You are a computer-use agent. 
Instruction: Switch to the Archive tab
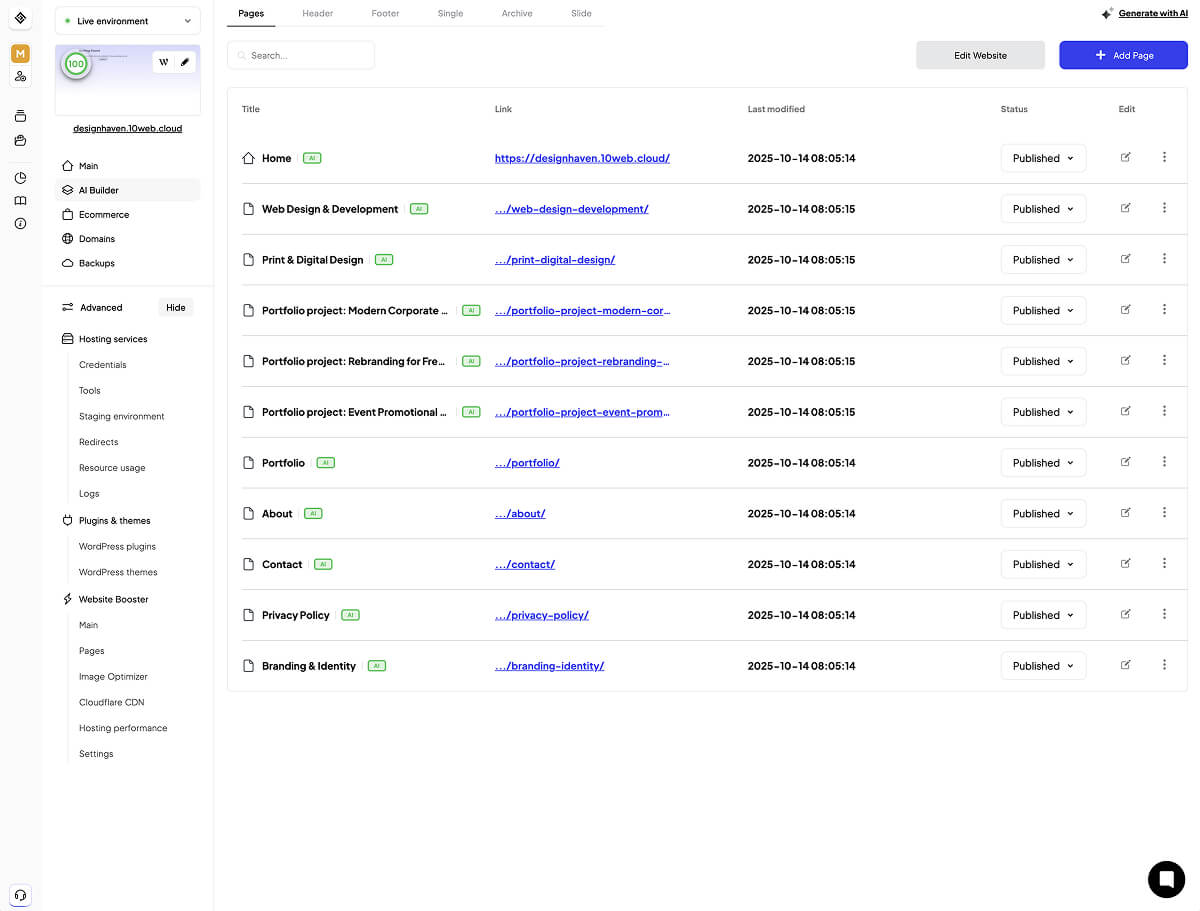point(517,13)
